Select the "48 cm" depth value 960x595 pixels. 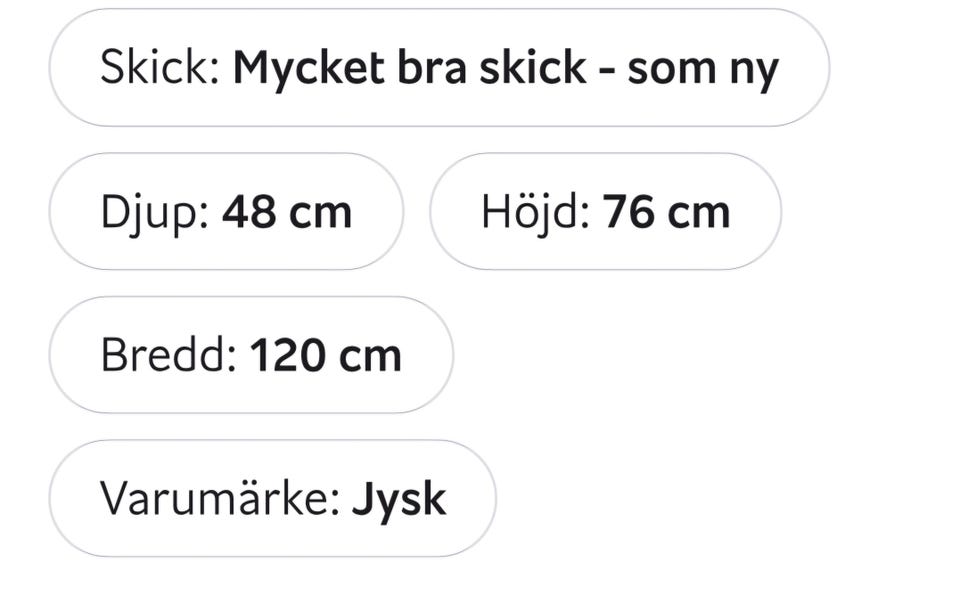[287, 212]
